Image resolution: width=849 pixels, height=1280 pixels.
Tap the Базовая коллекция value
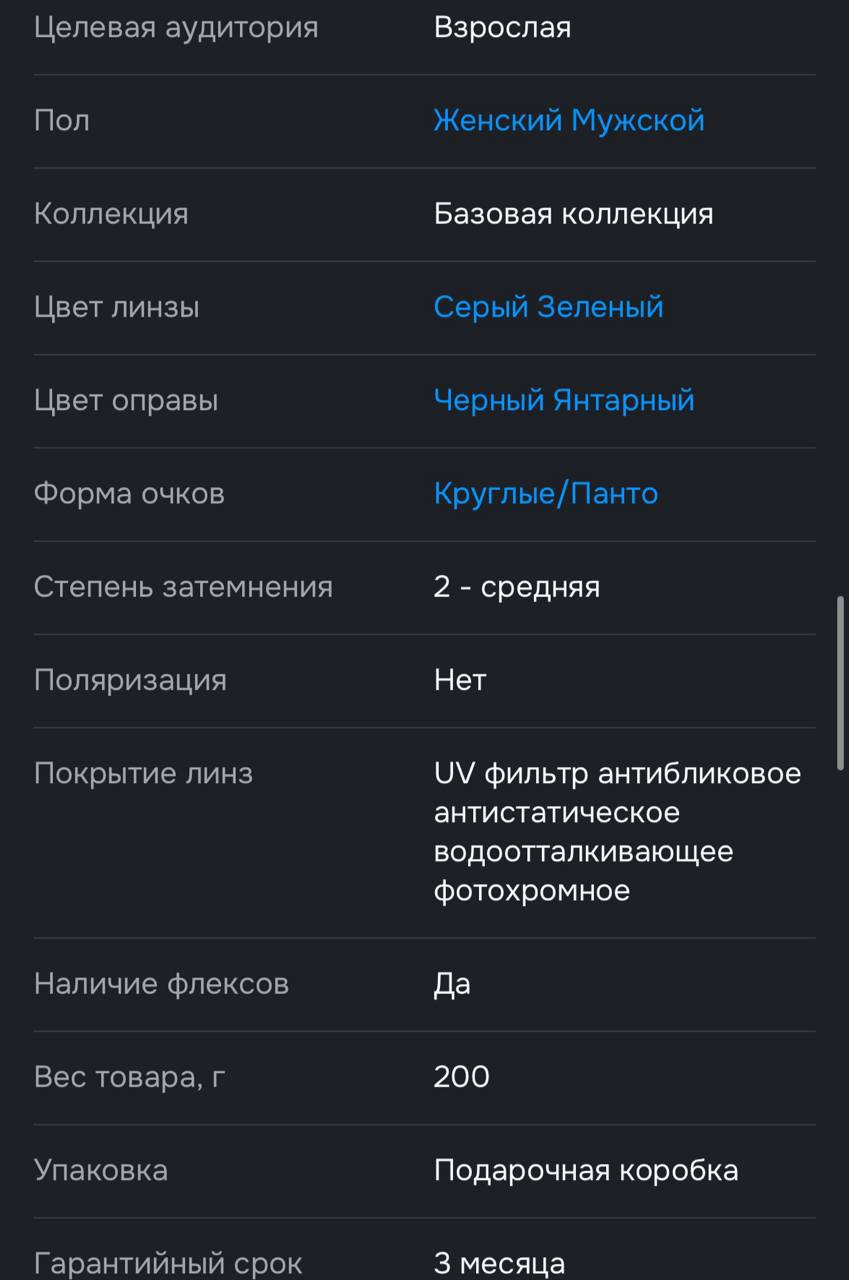click(x=573, y=214)
